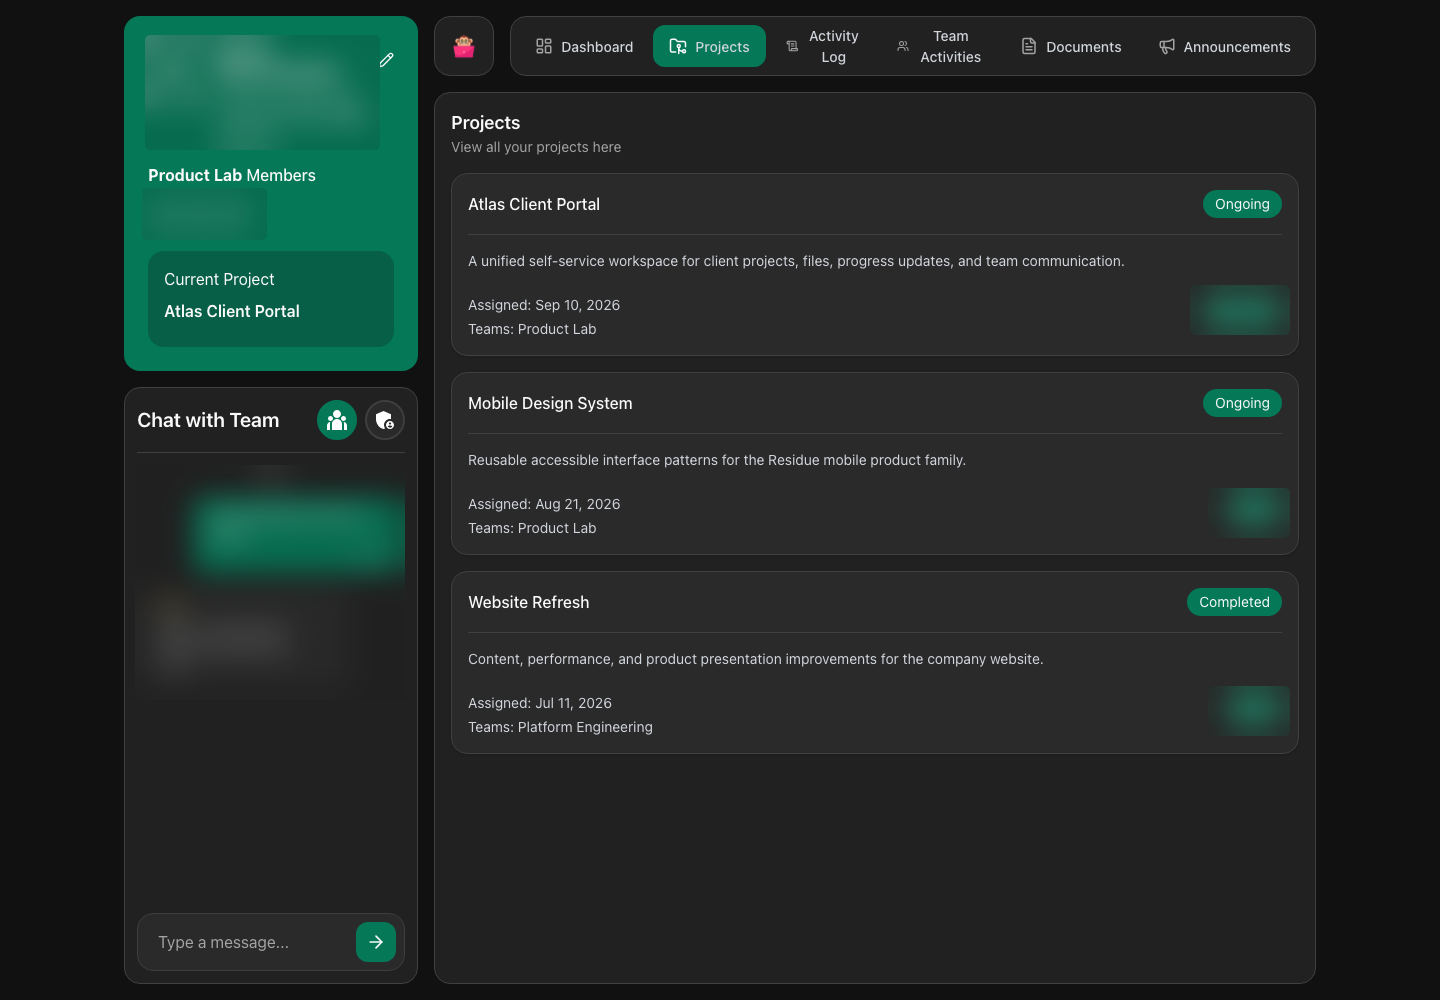The width and height of the screenshot is (1440, 1000).
Task: Click the Atlas Client Portal description text
Action: click(796, 261)
